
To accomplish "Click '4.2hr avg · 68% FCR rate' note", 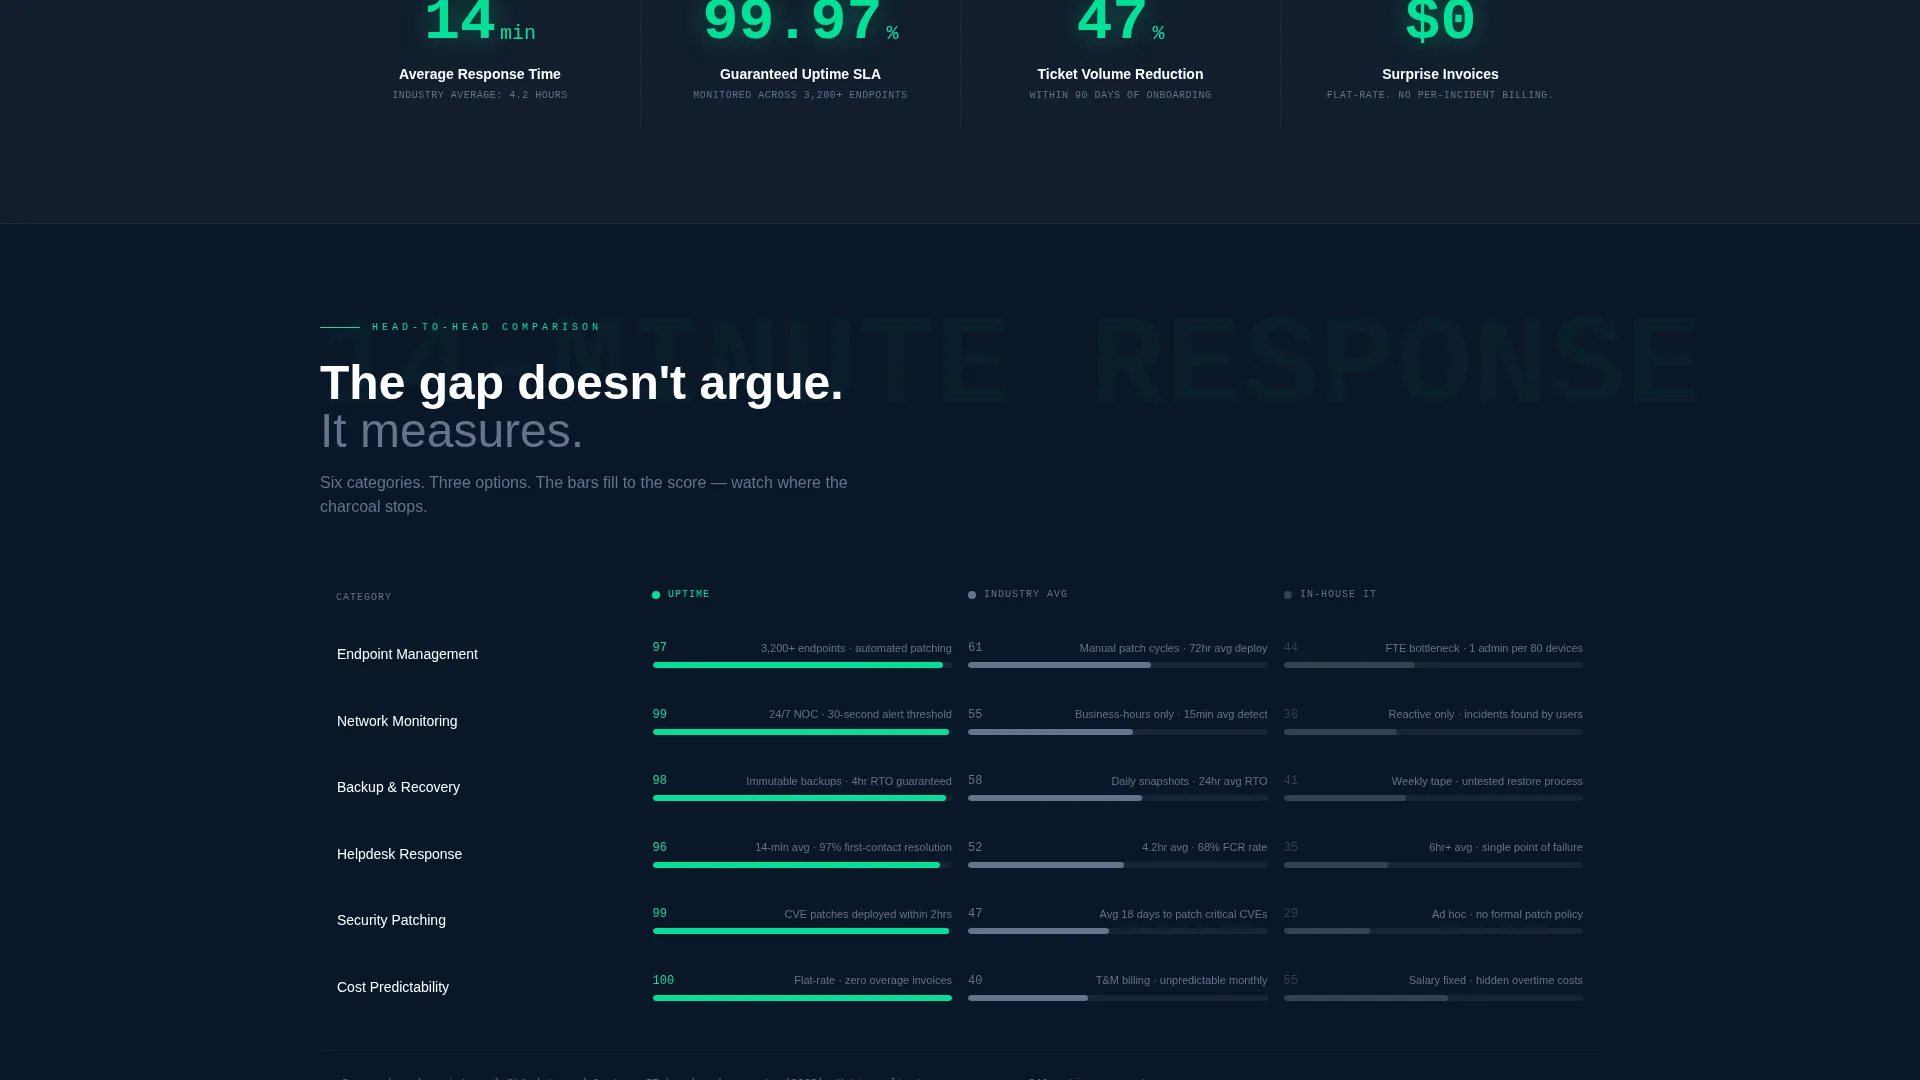I will pos(1204,847).
